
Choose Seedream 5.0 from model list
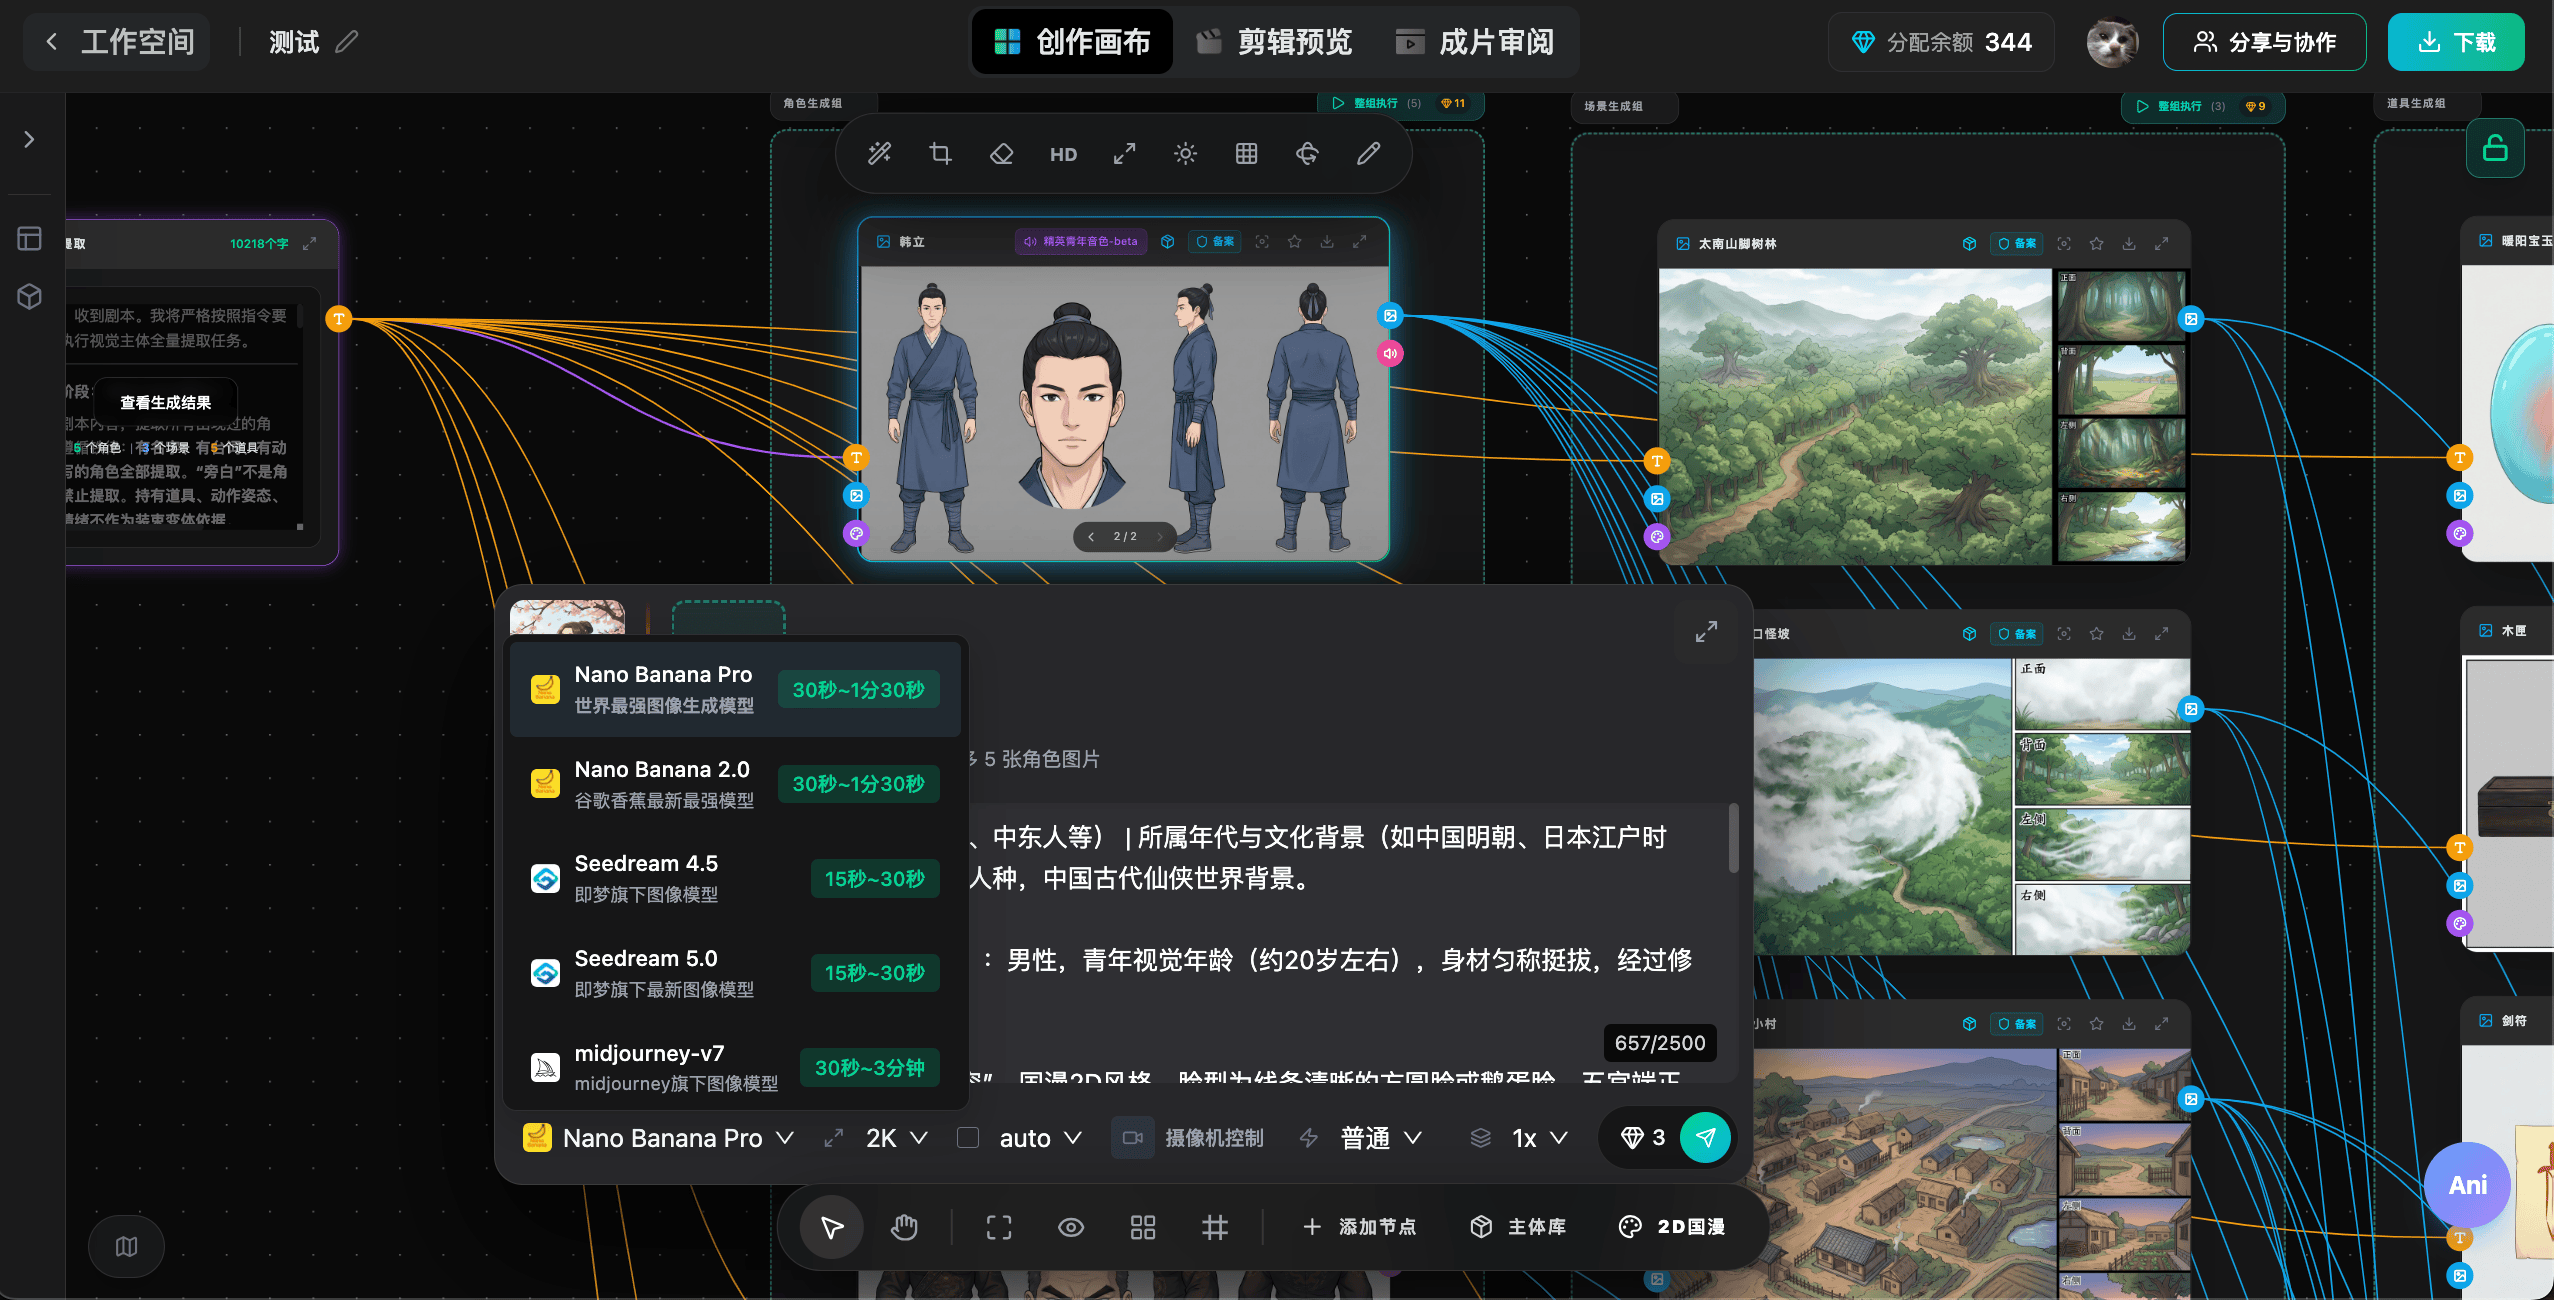click(735, 973)
